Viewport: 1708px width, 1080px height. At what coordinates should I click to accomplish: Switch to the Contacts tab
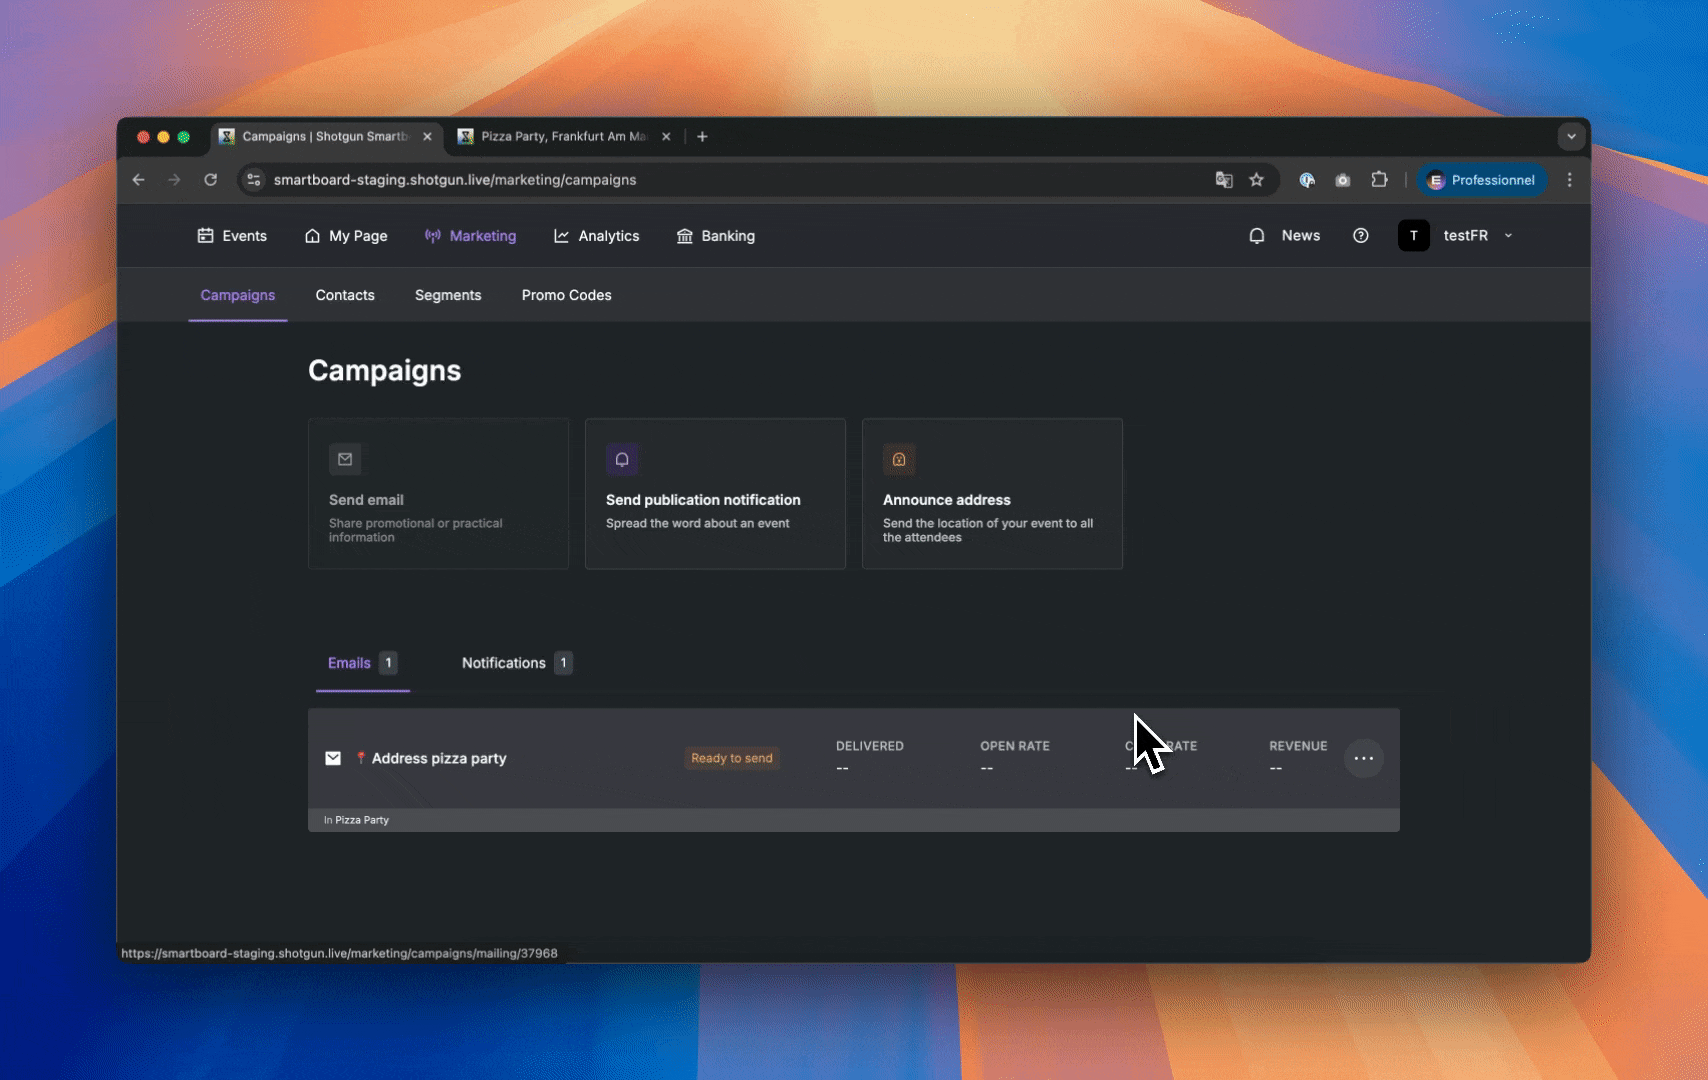point(345,295)
